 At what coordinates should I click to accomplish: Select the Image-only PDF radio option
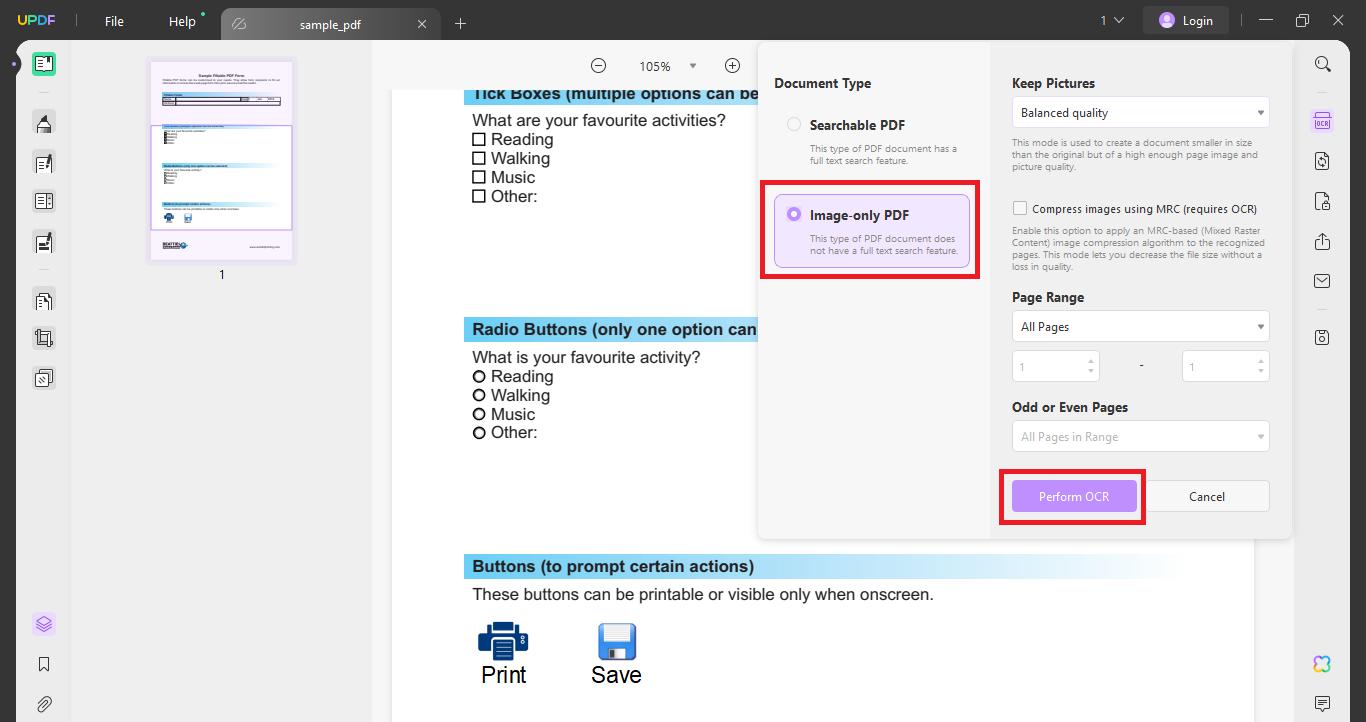tap(793, 214)
